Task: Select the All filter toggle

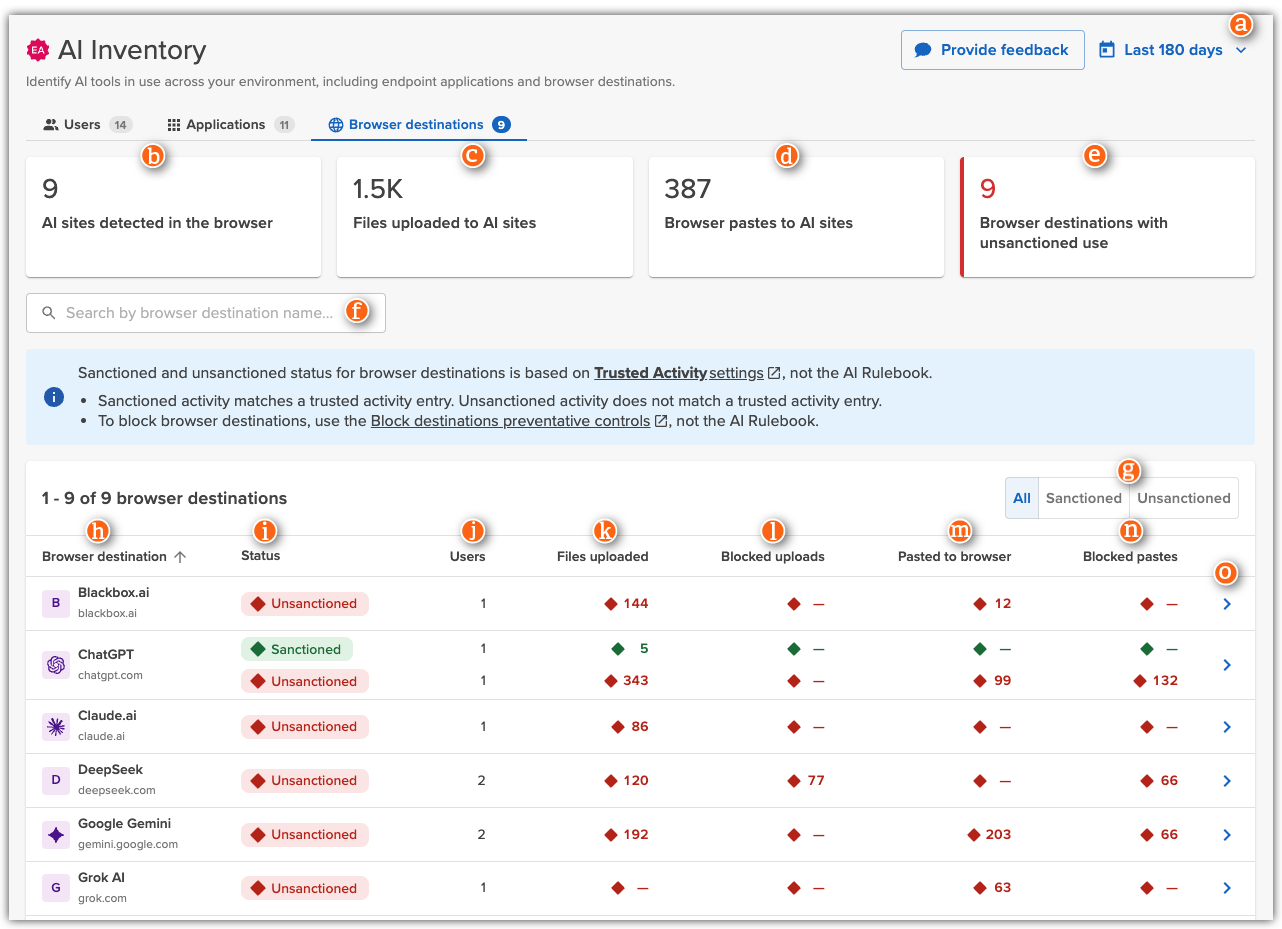Action: (1022, 498)
